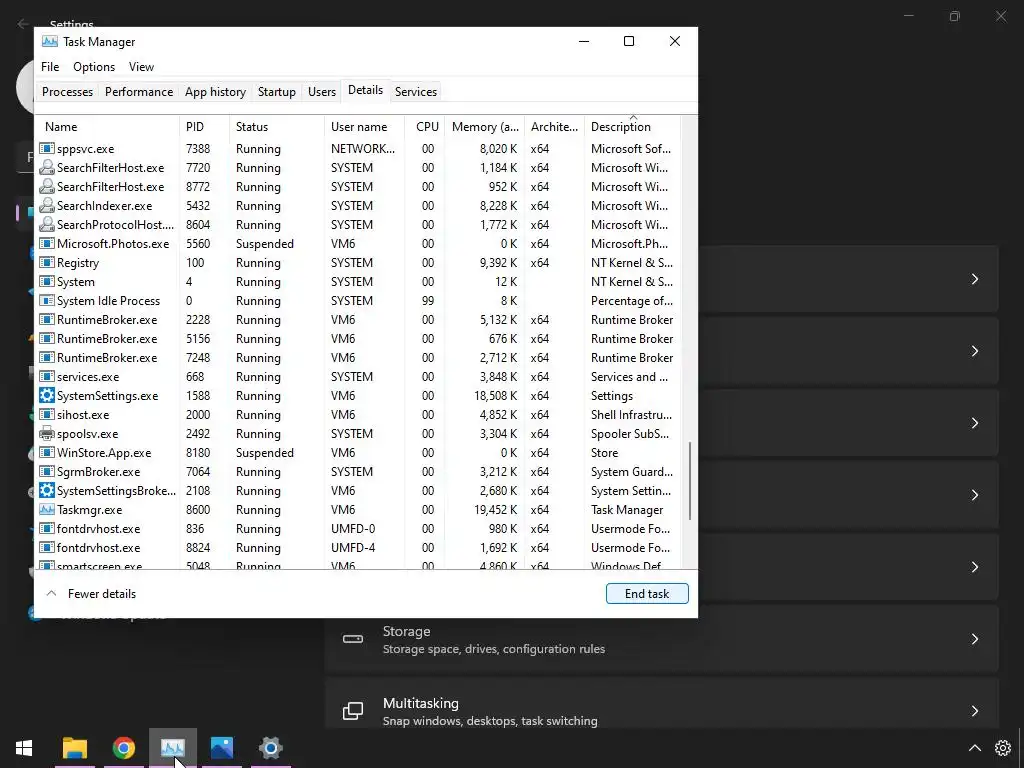
Task: Sort by the Status column header
Action: tap(277, 127)
